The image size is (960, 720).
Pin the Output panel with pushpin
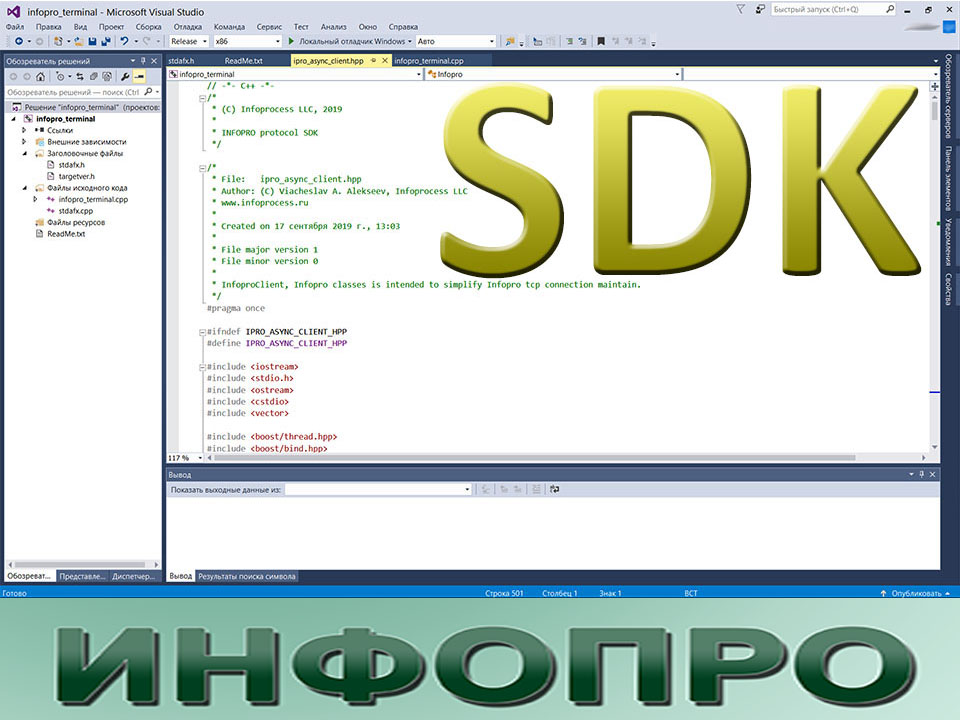tap(921, 474)
